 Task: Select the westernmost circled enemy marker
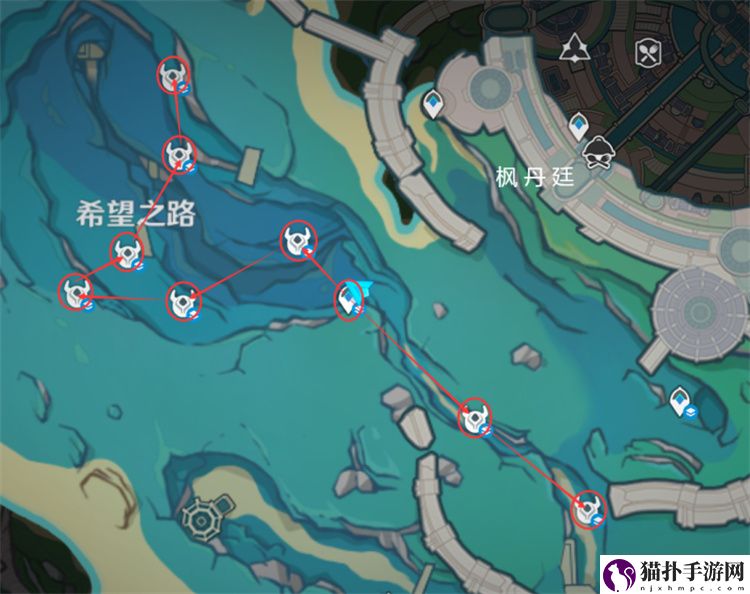click(75, 291)
